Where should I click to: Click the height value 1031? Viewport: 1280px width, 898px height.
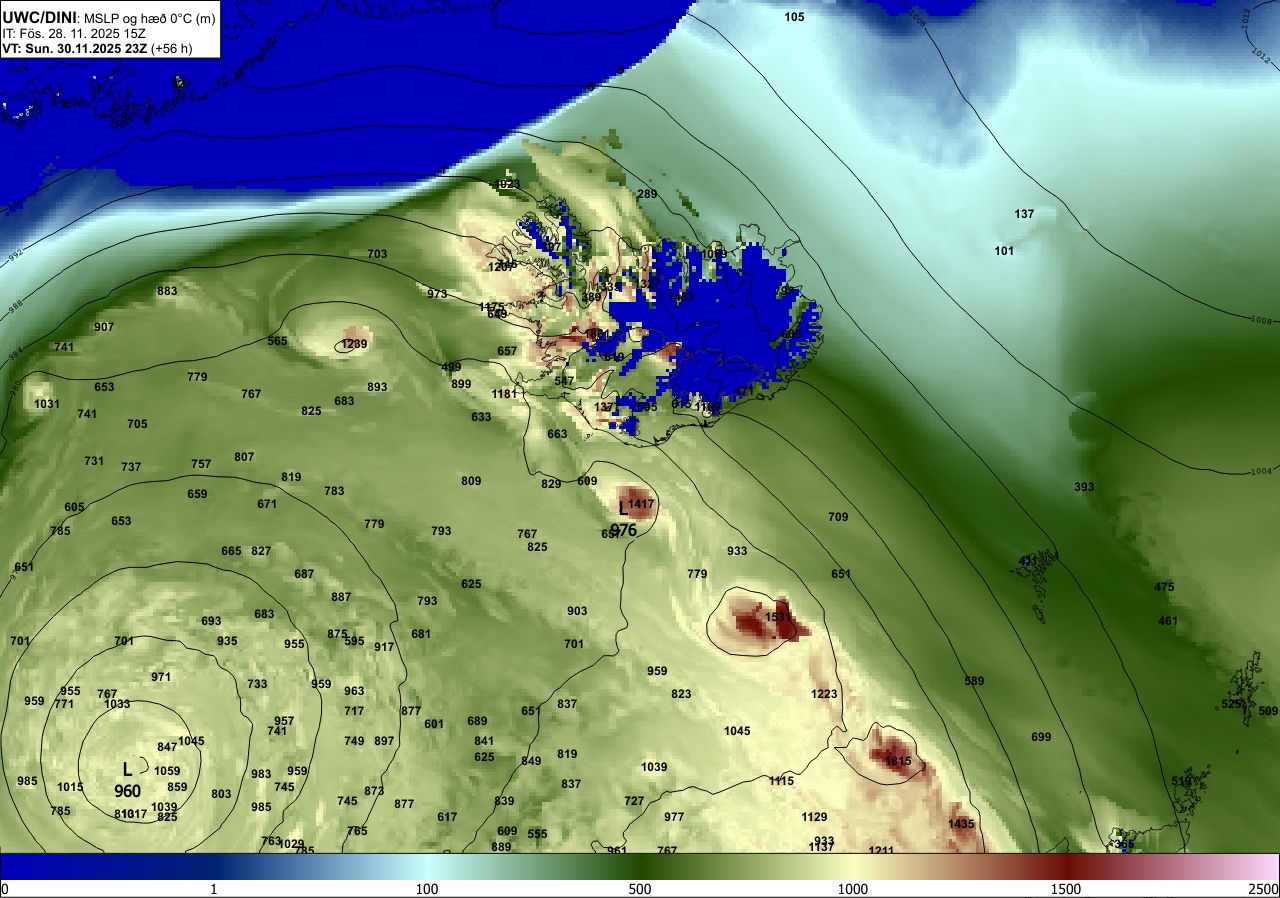[x=47, y=404]
